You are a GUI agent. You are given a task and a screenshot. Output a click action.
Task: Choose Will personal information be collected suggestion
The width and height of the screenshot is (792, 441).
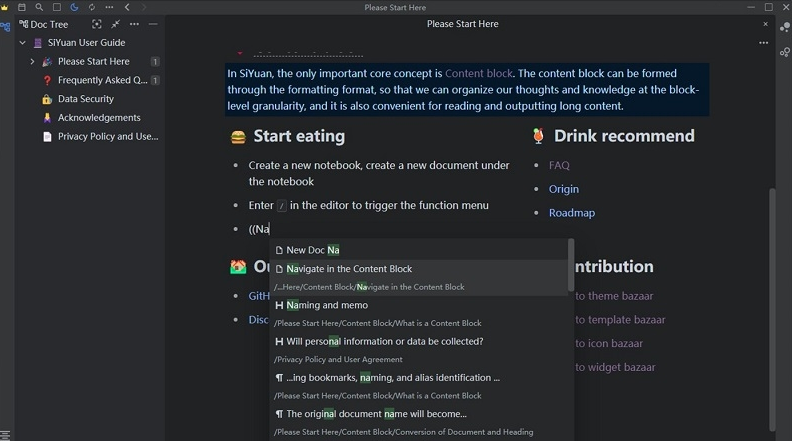pyautogui.click(x=419, y=350)
